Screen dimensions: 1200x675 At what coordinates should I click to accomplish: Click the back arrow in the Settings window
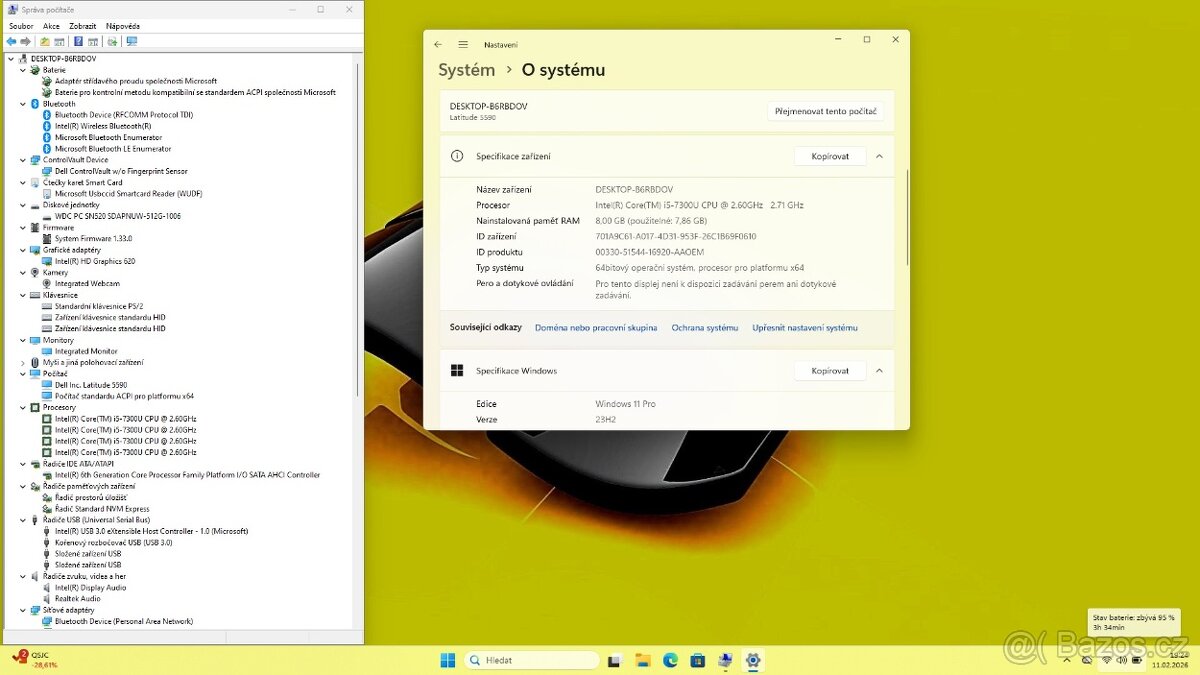pyautogui.click(x=437, y=44)
